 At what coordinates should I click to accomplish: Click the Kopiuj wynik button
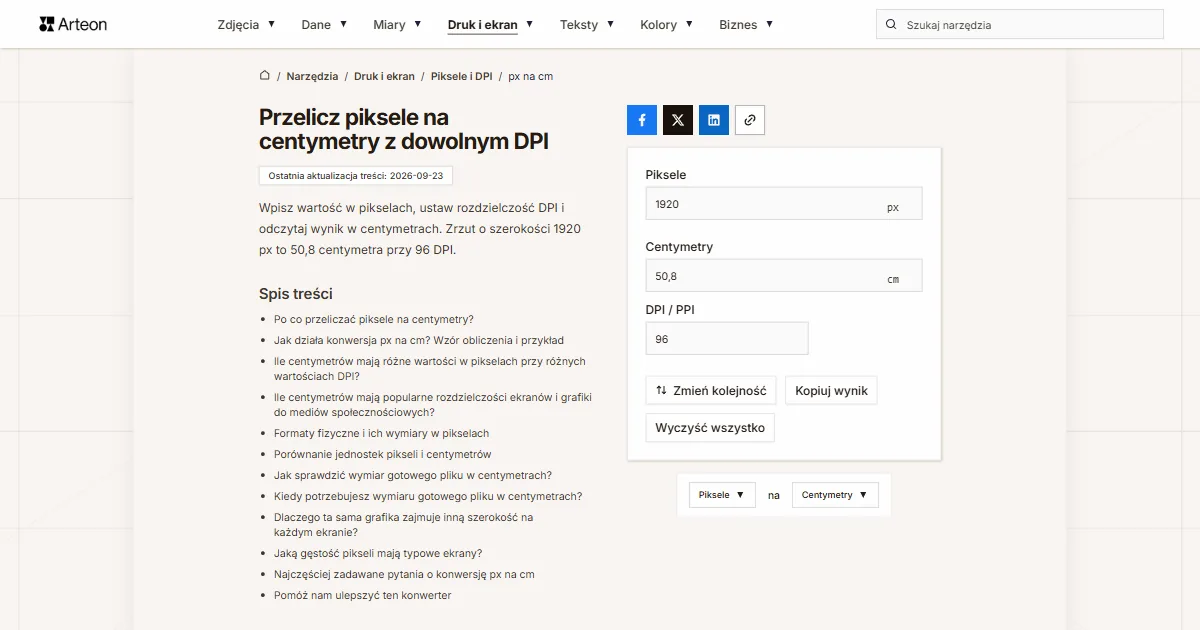point(831,390)
